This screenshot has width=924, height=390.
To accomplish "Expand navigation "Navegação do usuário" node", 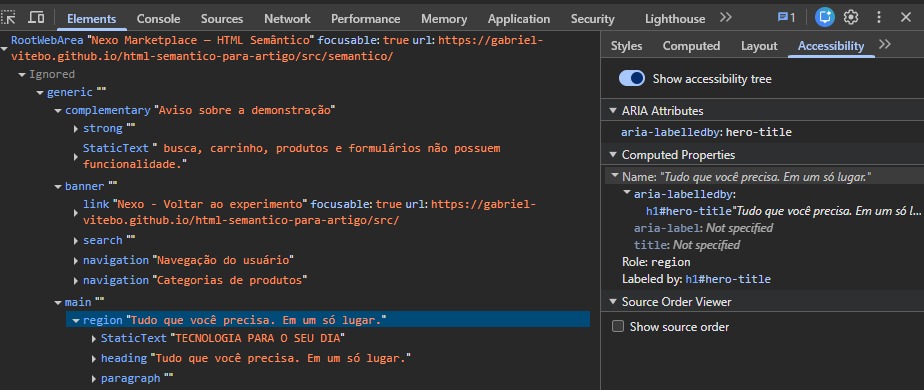I will click(76, 260).
